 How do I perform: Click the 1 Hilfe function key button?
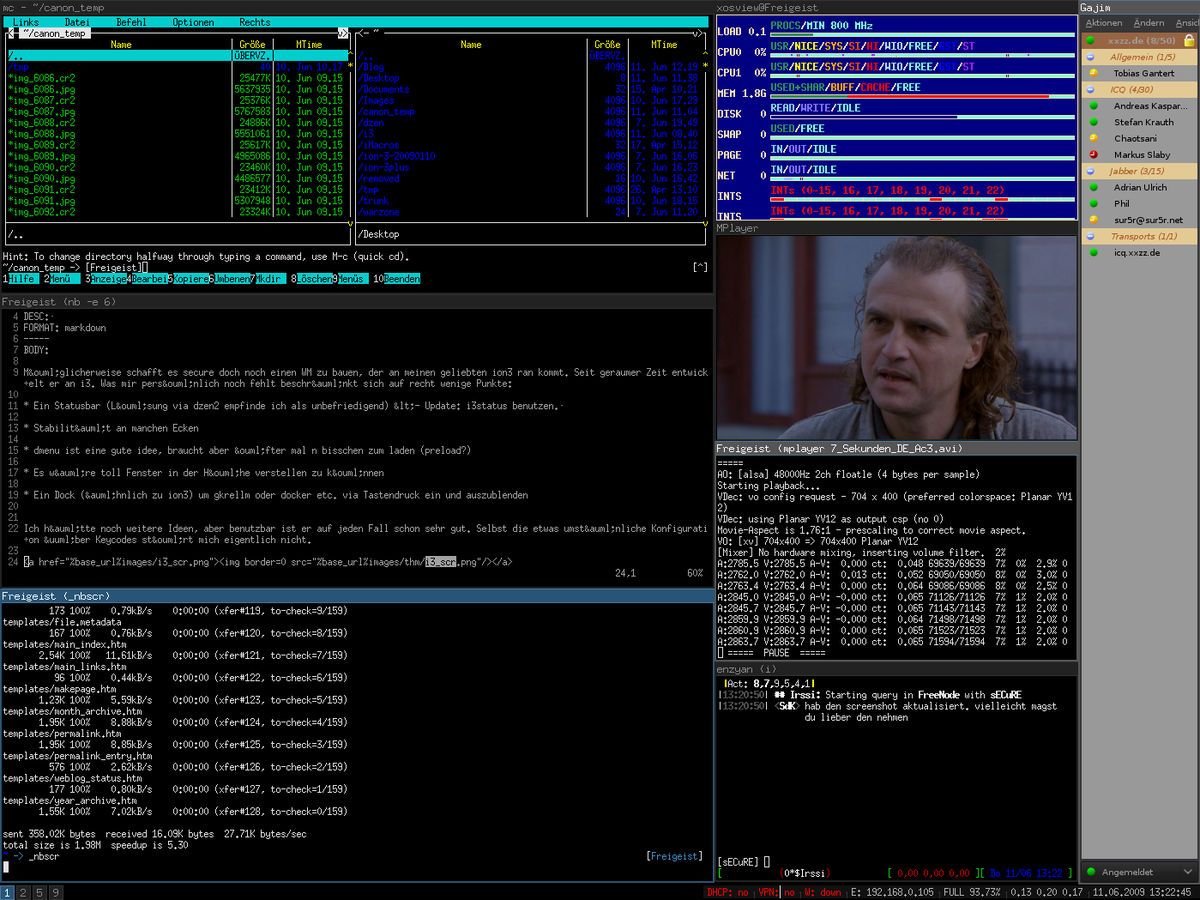click(x=20, y=279)
